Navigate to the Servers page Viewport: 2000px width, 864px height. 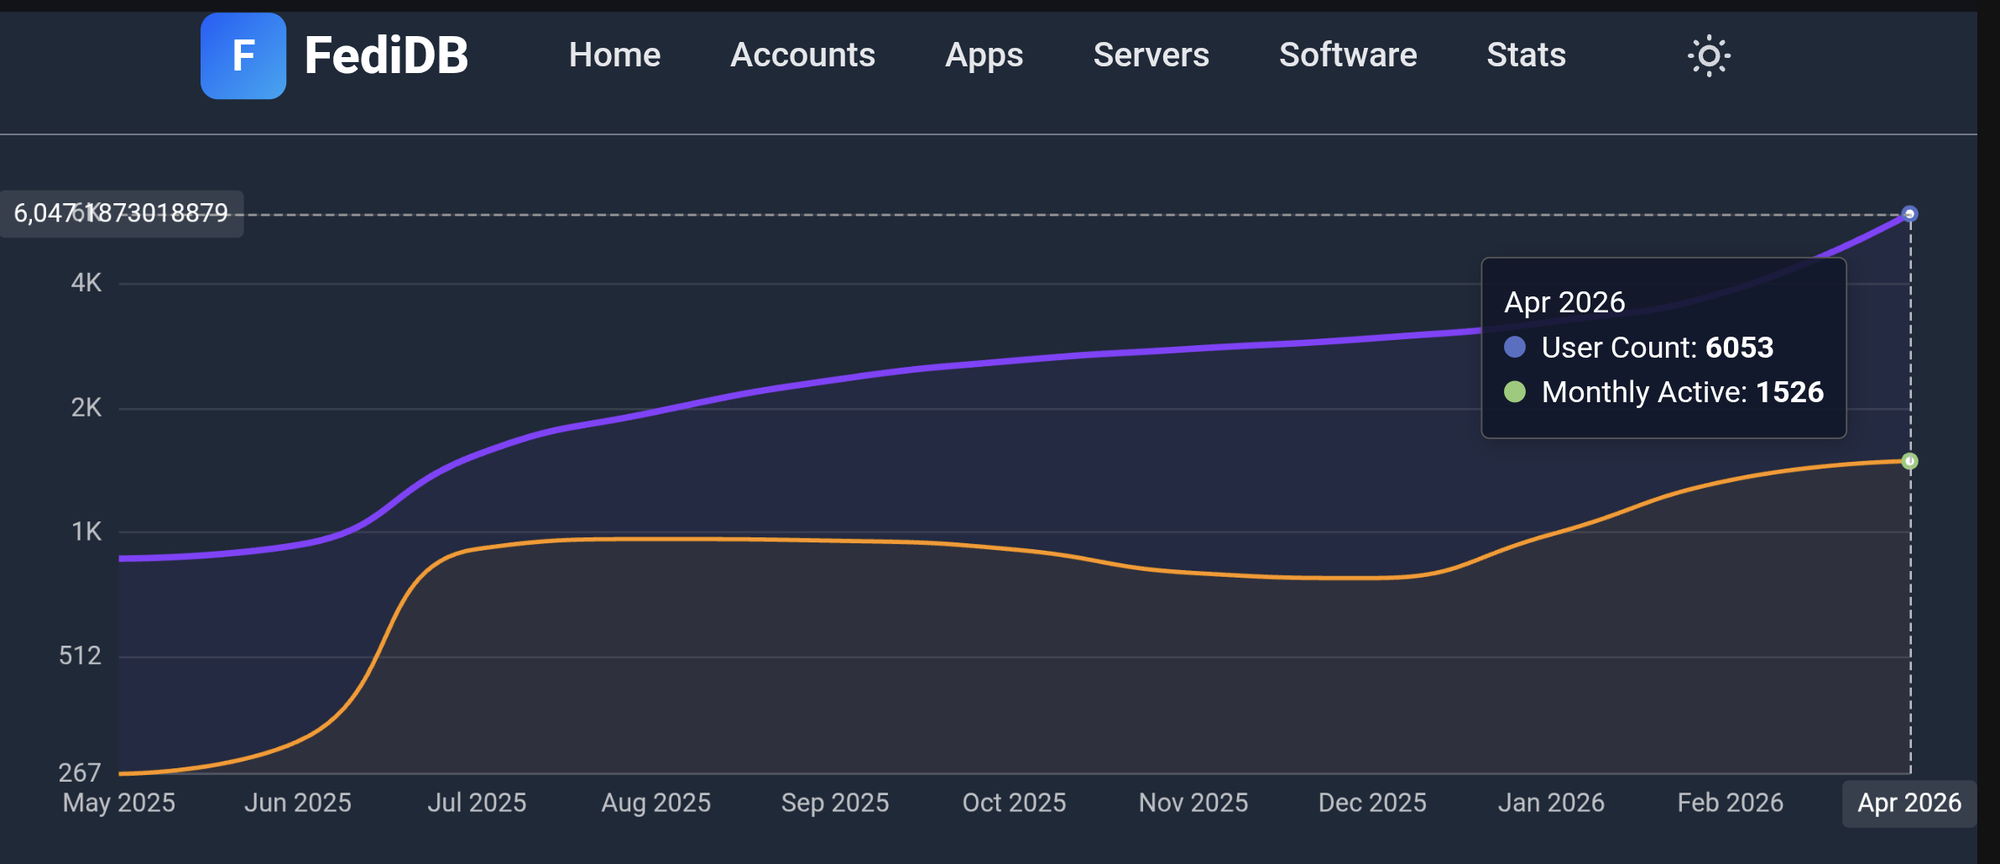click(x=1150, y=55)
